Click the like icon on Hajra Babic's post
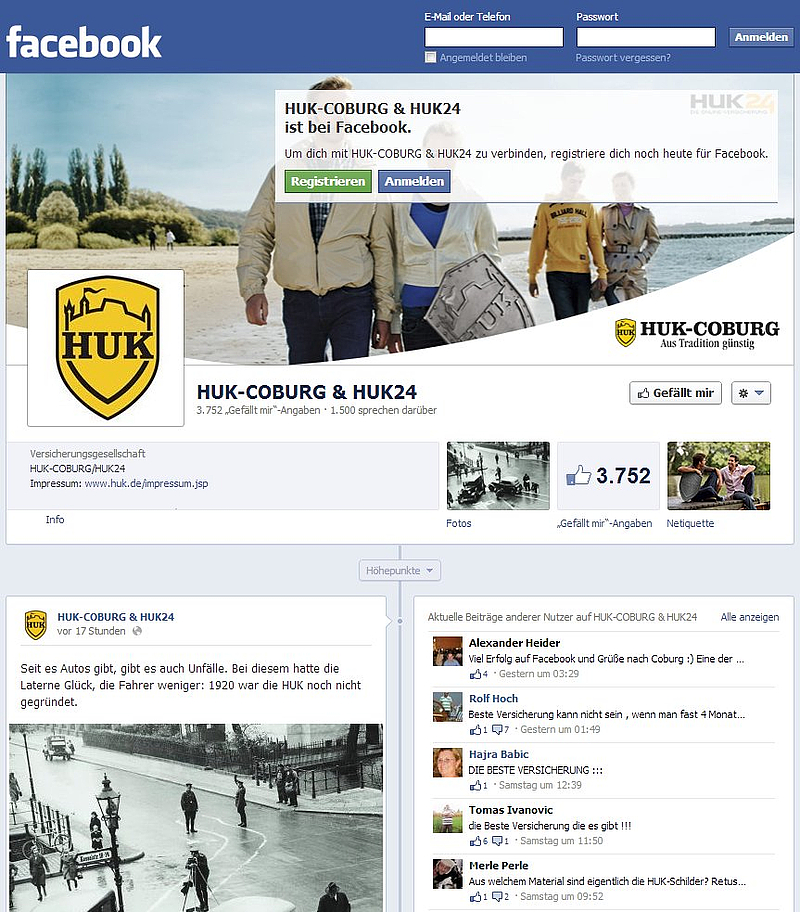The image size is (800, 912). [x=475, y=786]
